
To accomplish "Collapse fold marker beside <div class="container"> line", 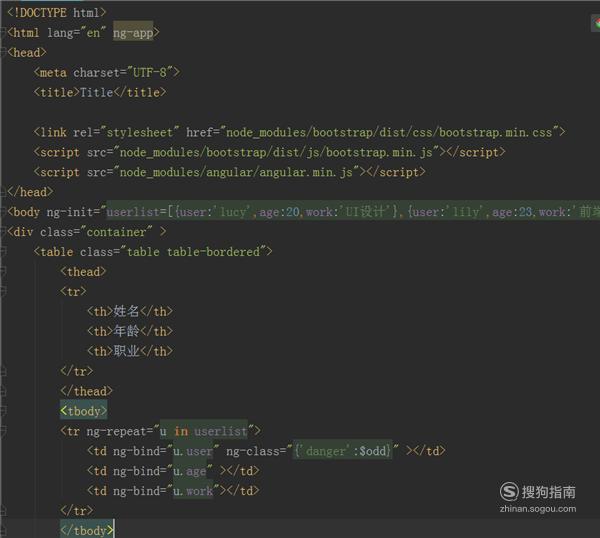I will tap(3, 232).
